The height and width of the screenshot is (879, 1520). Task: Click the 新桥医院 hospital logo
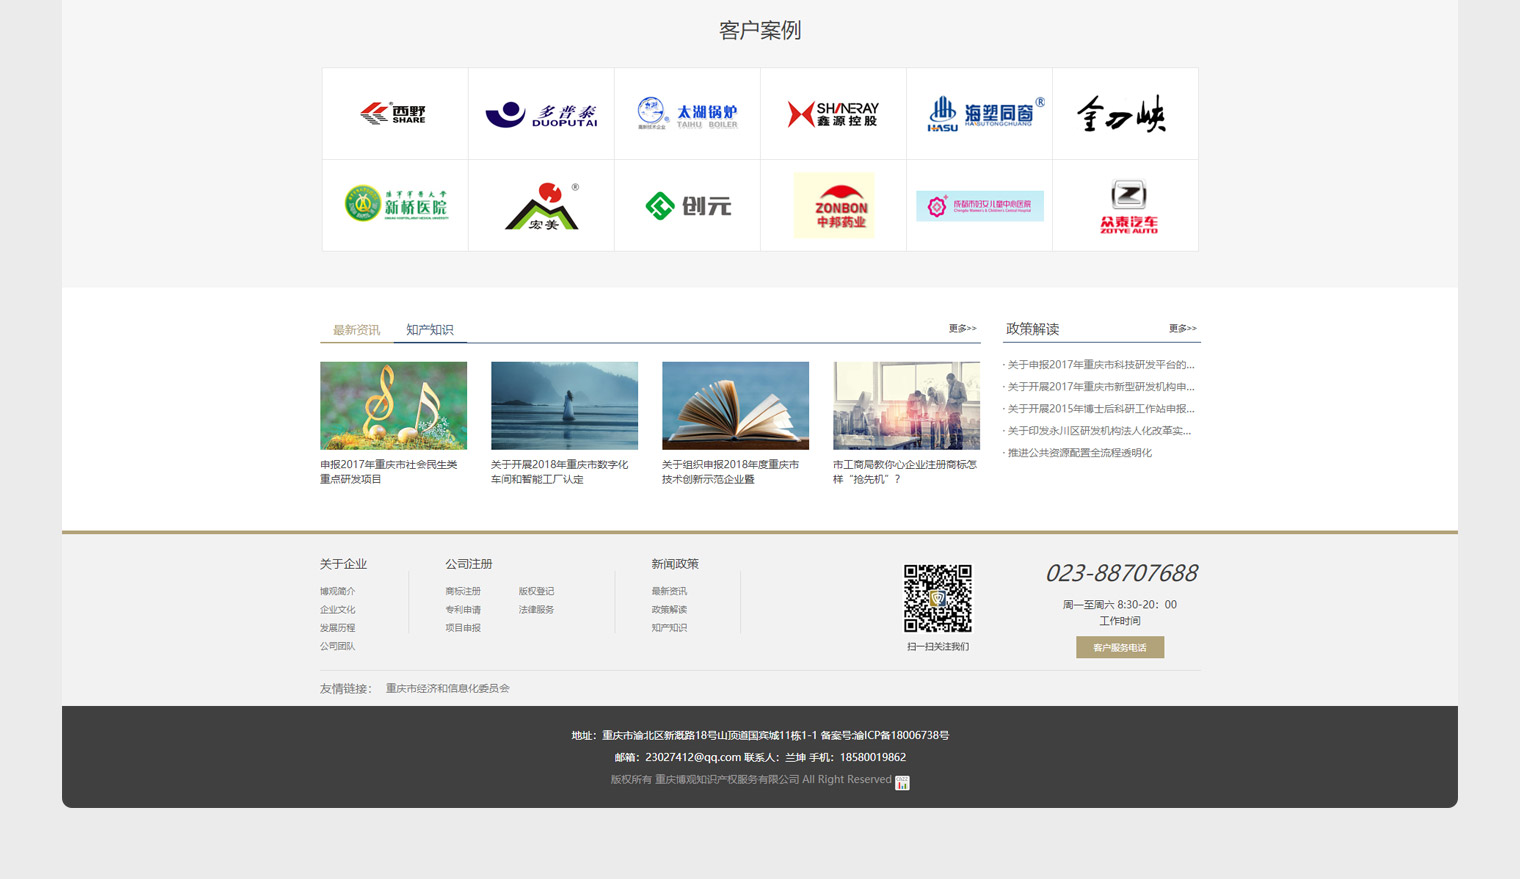395,205
